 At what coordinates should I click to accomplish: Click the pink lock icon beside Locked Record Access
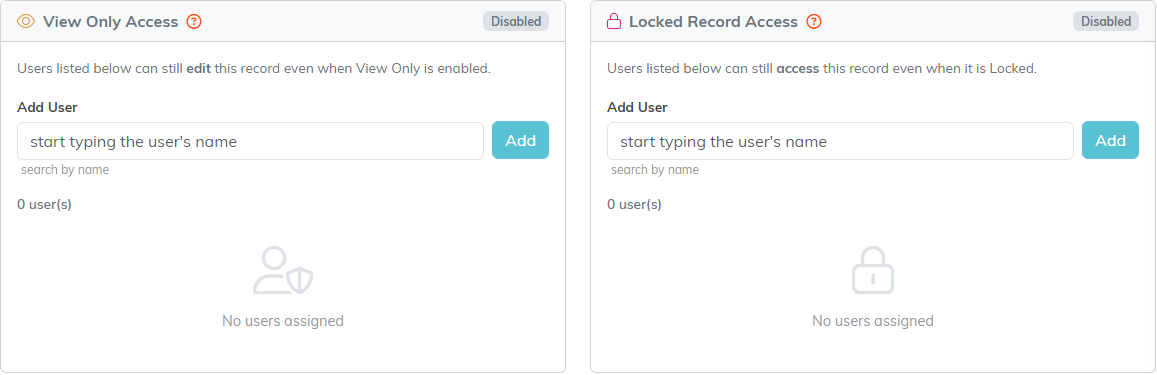tap(614, 21)
